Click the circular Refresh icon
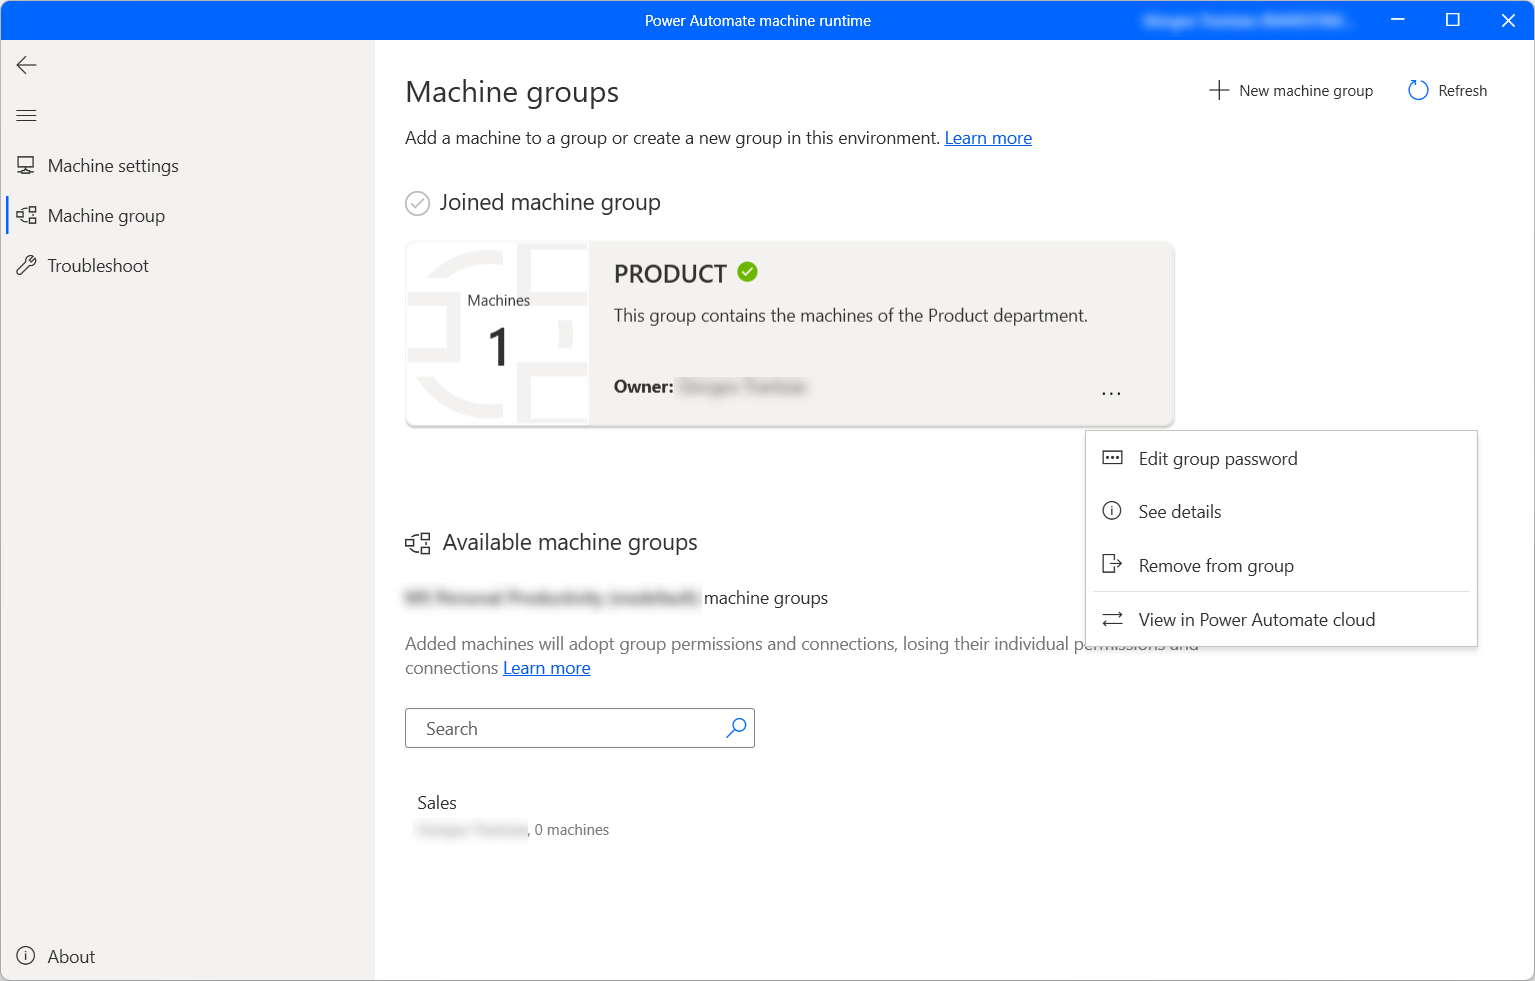The height and width of the screenshot is (981, 1535). [1418, 90]
